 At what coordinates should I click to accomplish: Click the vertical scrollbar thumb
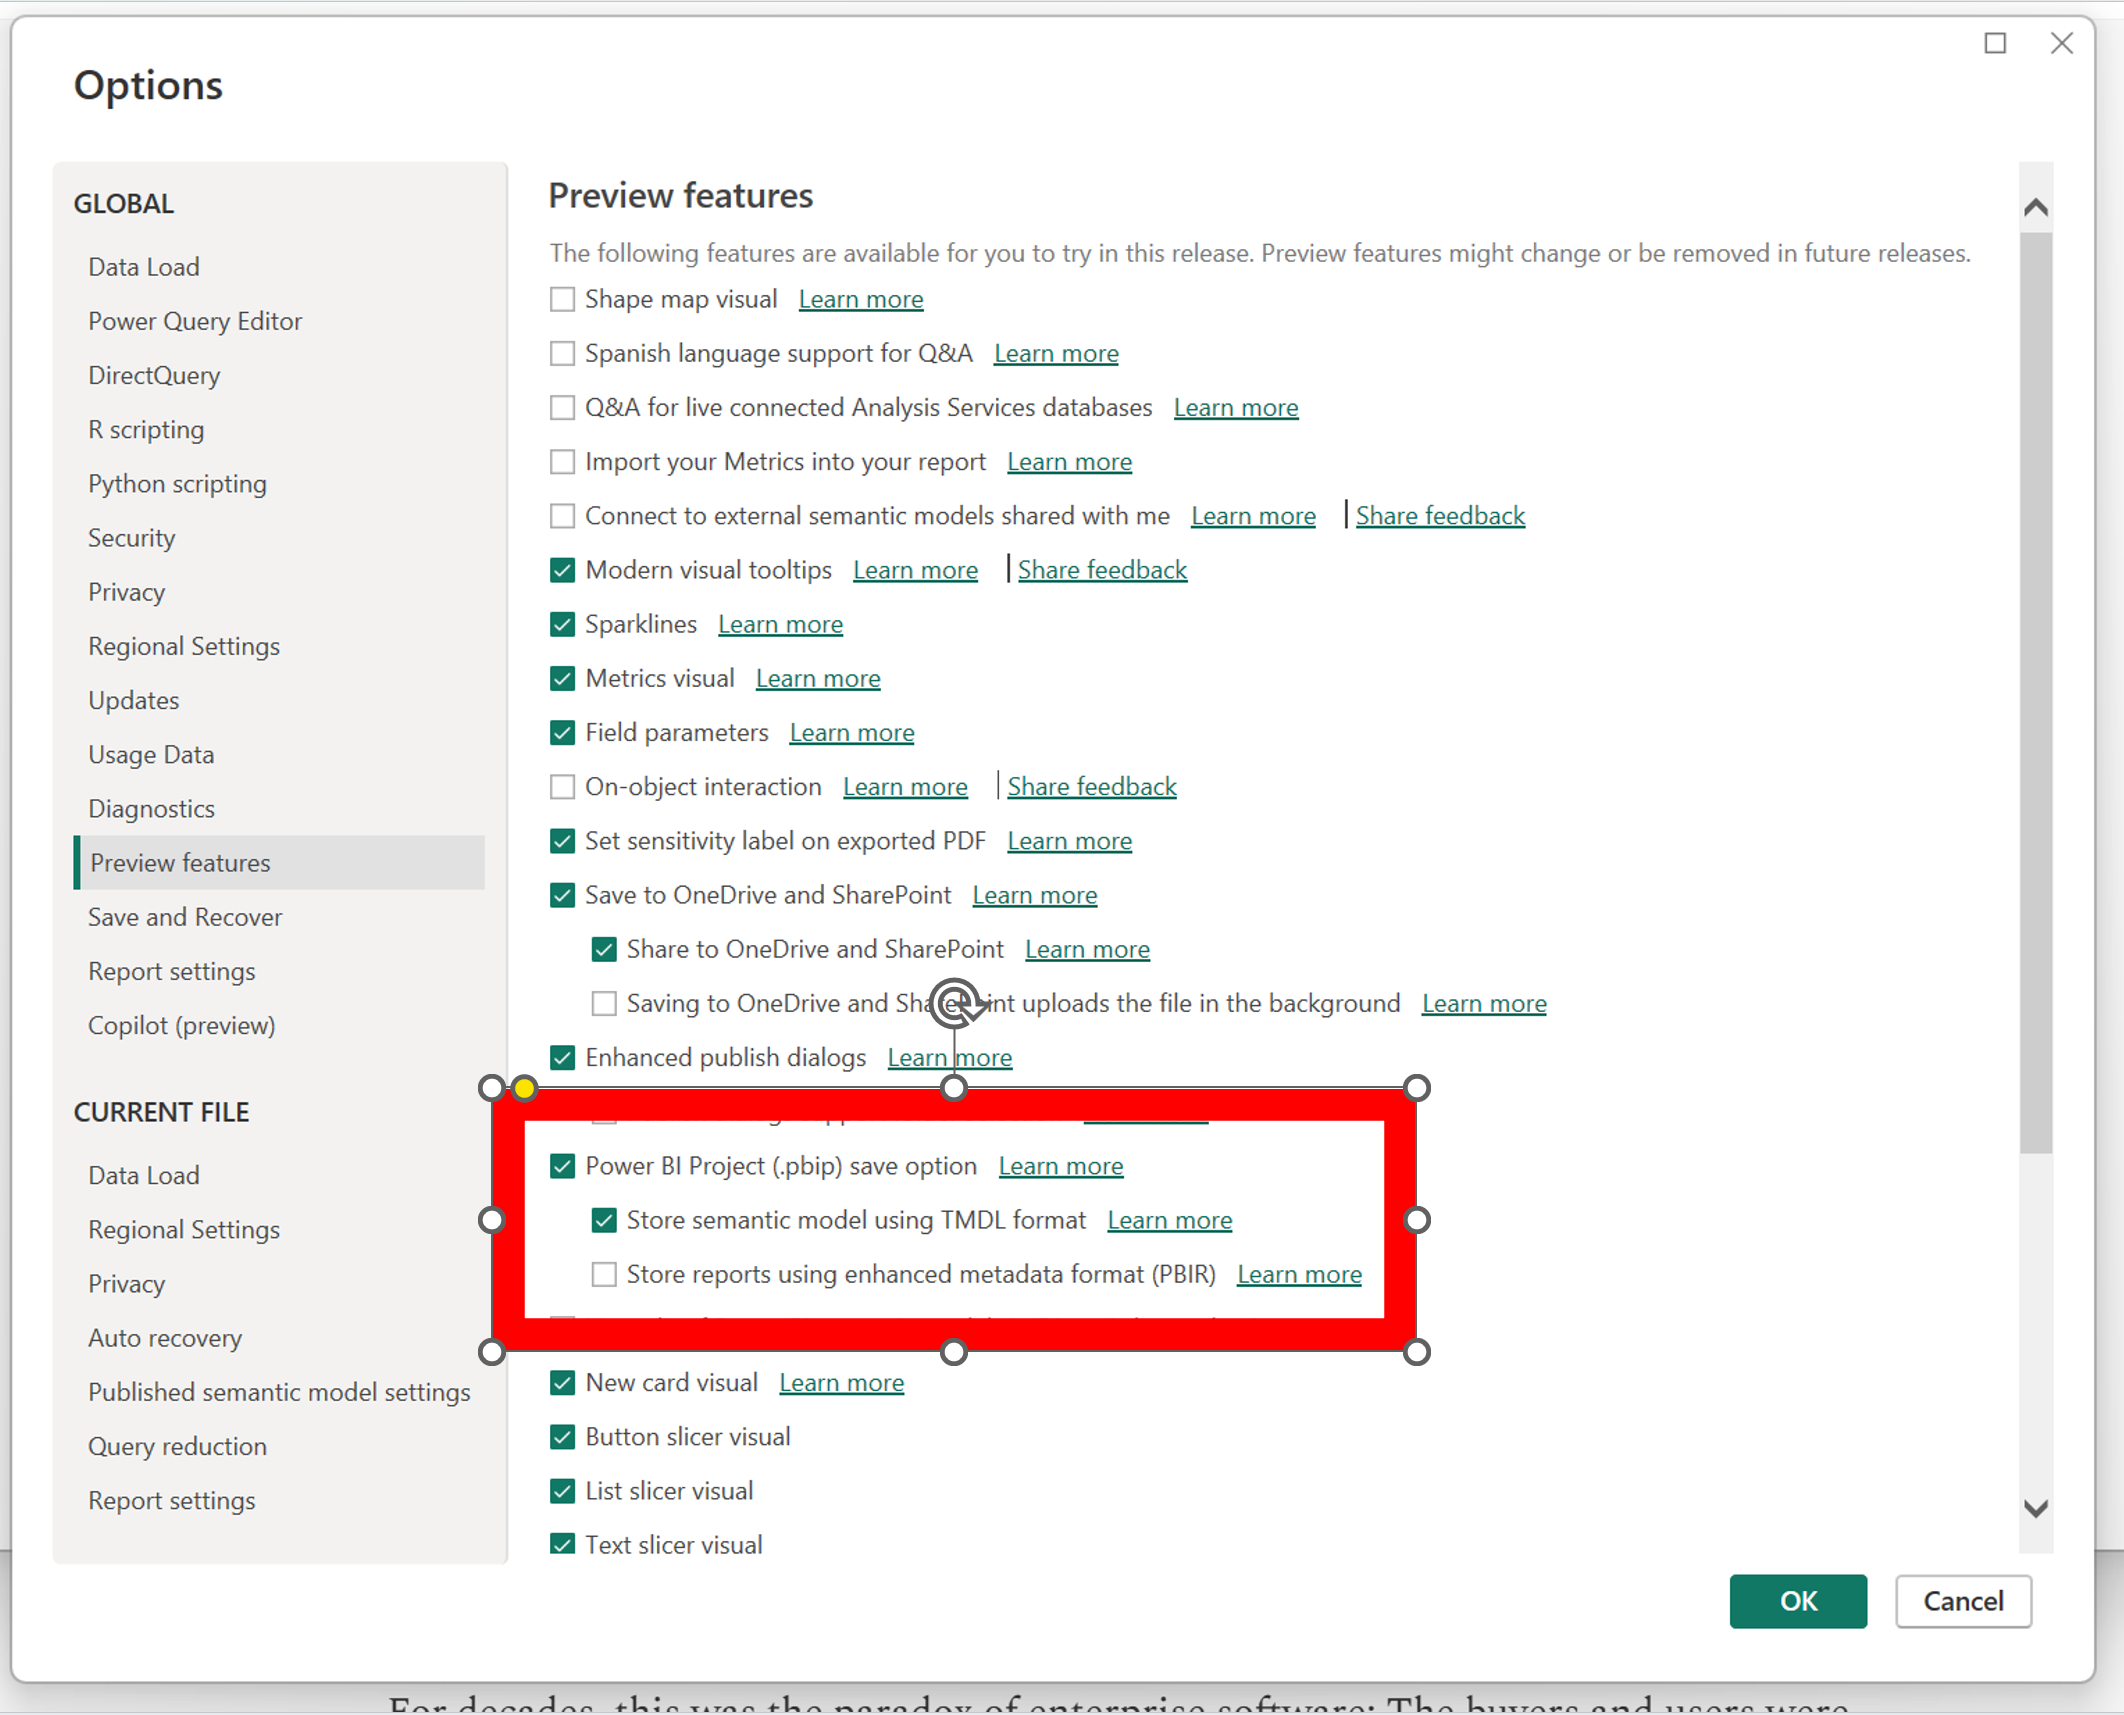[x=2036, y=693]
